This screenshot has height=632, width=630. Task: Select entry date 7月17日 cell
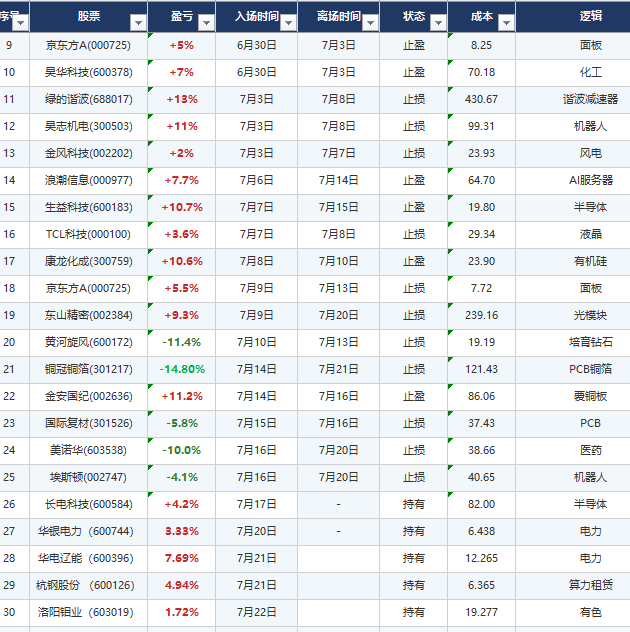click(256, 504)
